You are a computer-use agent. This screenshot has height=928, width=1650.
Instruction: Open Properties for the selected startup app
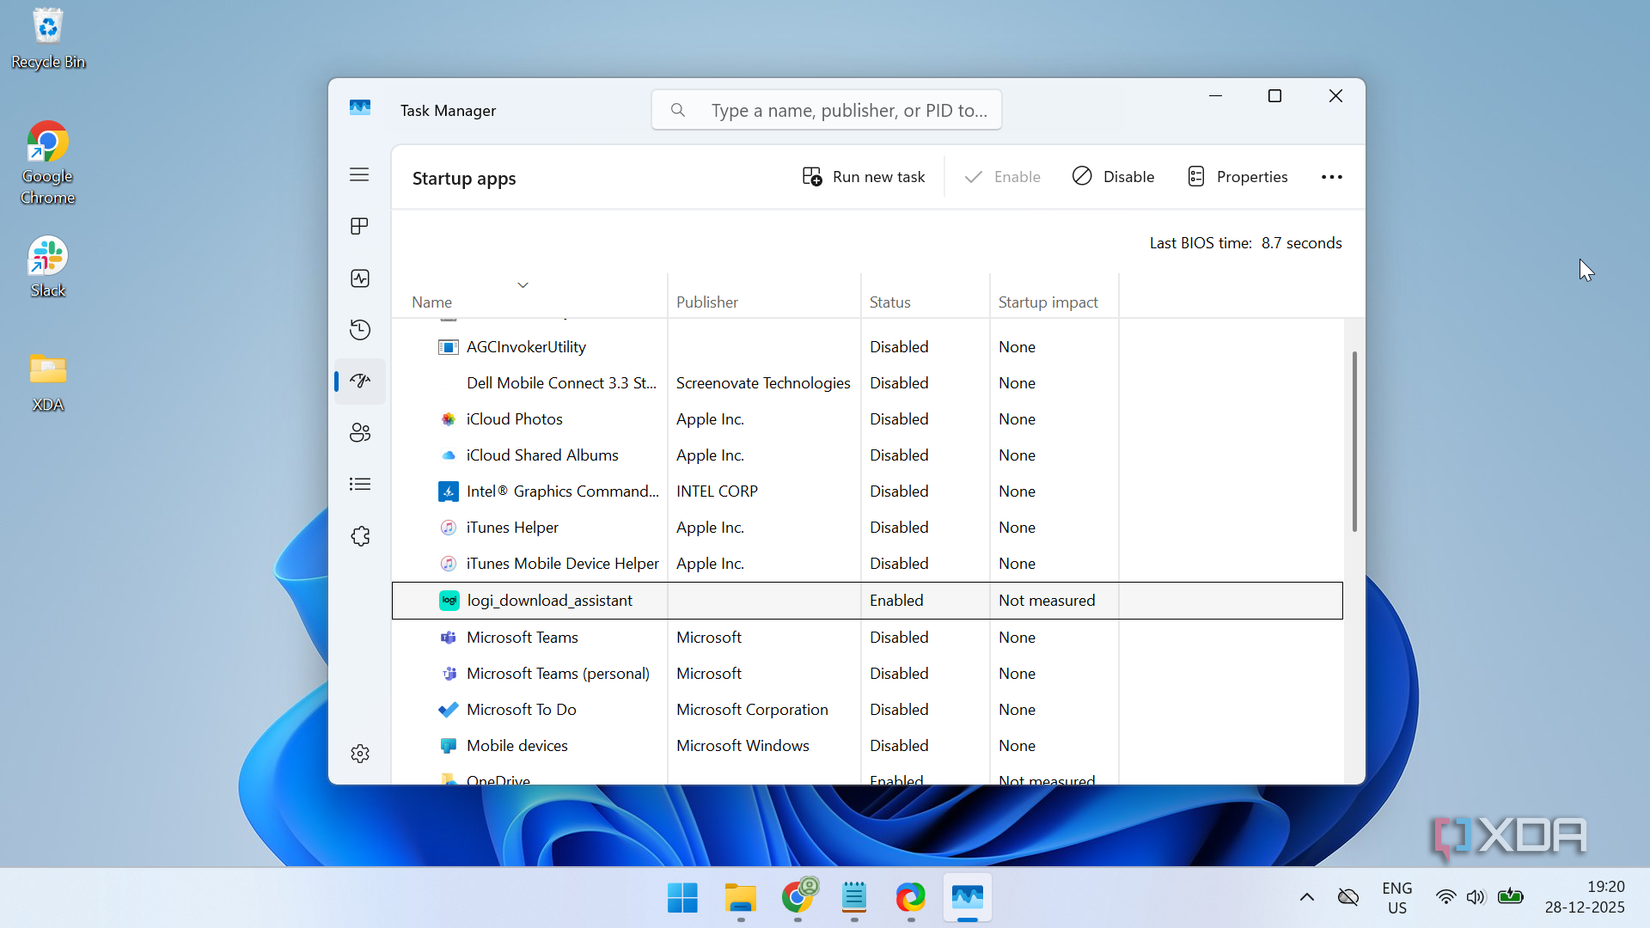click(x=1237, y=176)
